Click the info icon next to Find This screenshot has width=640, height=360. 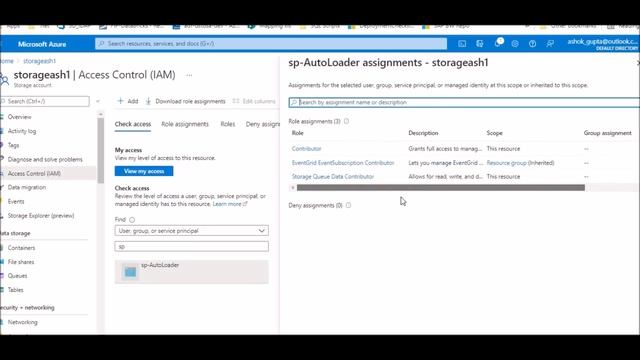pyautogui.click(x=132, y=220)
